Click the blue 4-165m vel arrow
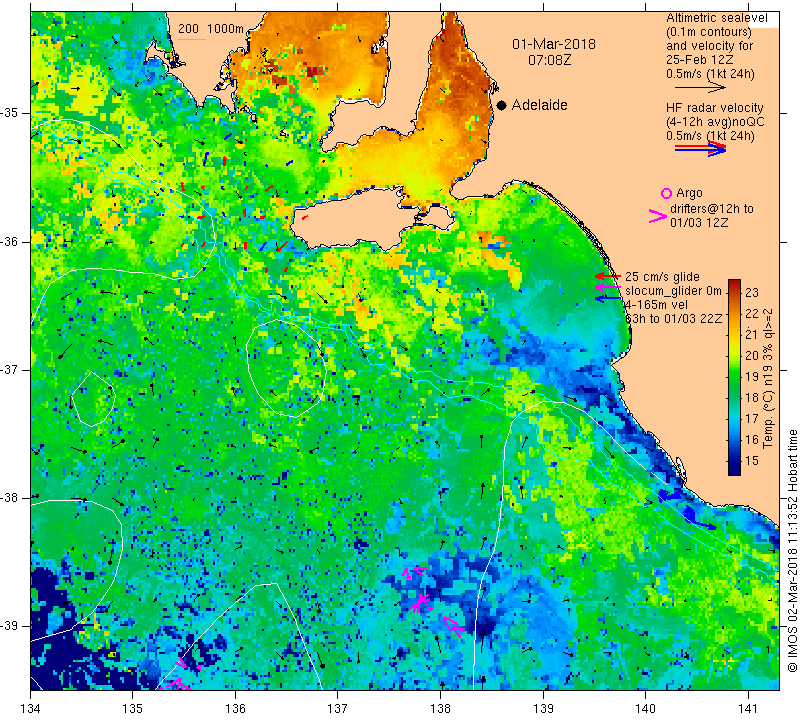This screenshot has height=720, width=800. [x=608, y=298]
